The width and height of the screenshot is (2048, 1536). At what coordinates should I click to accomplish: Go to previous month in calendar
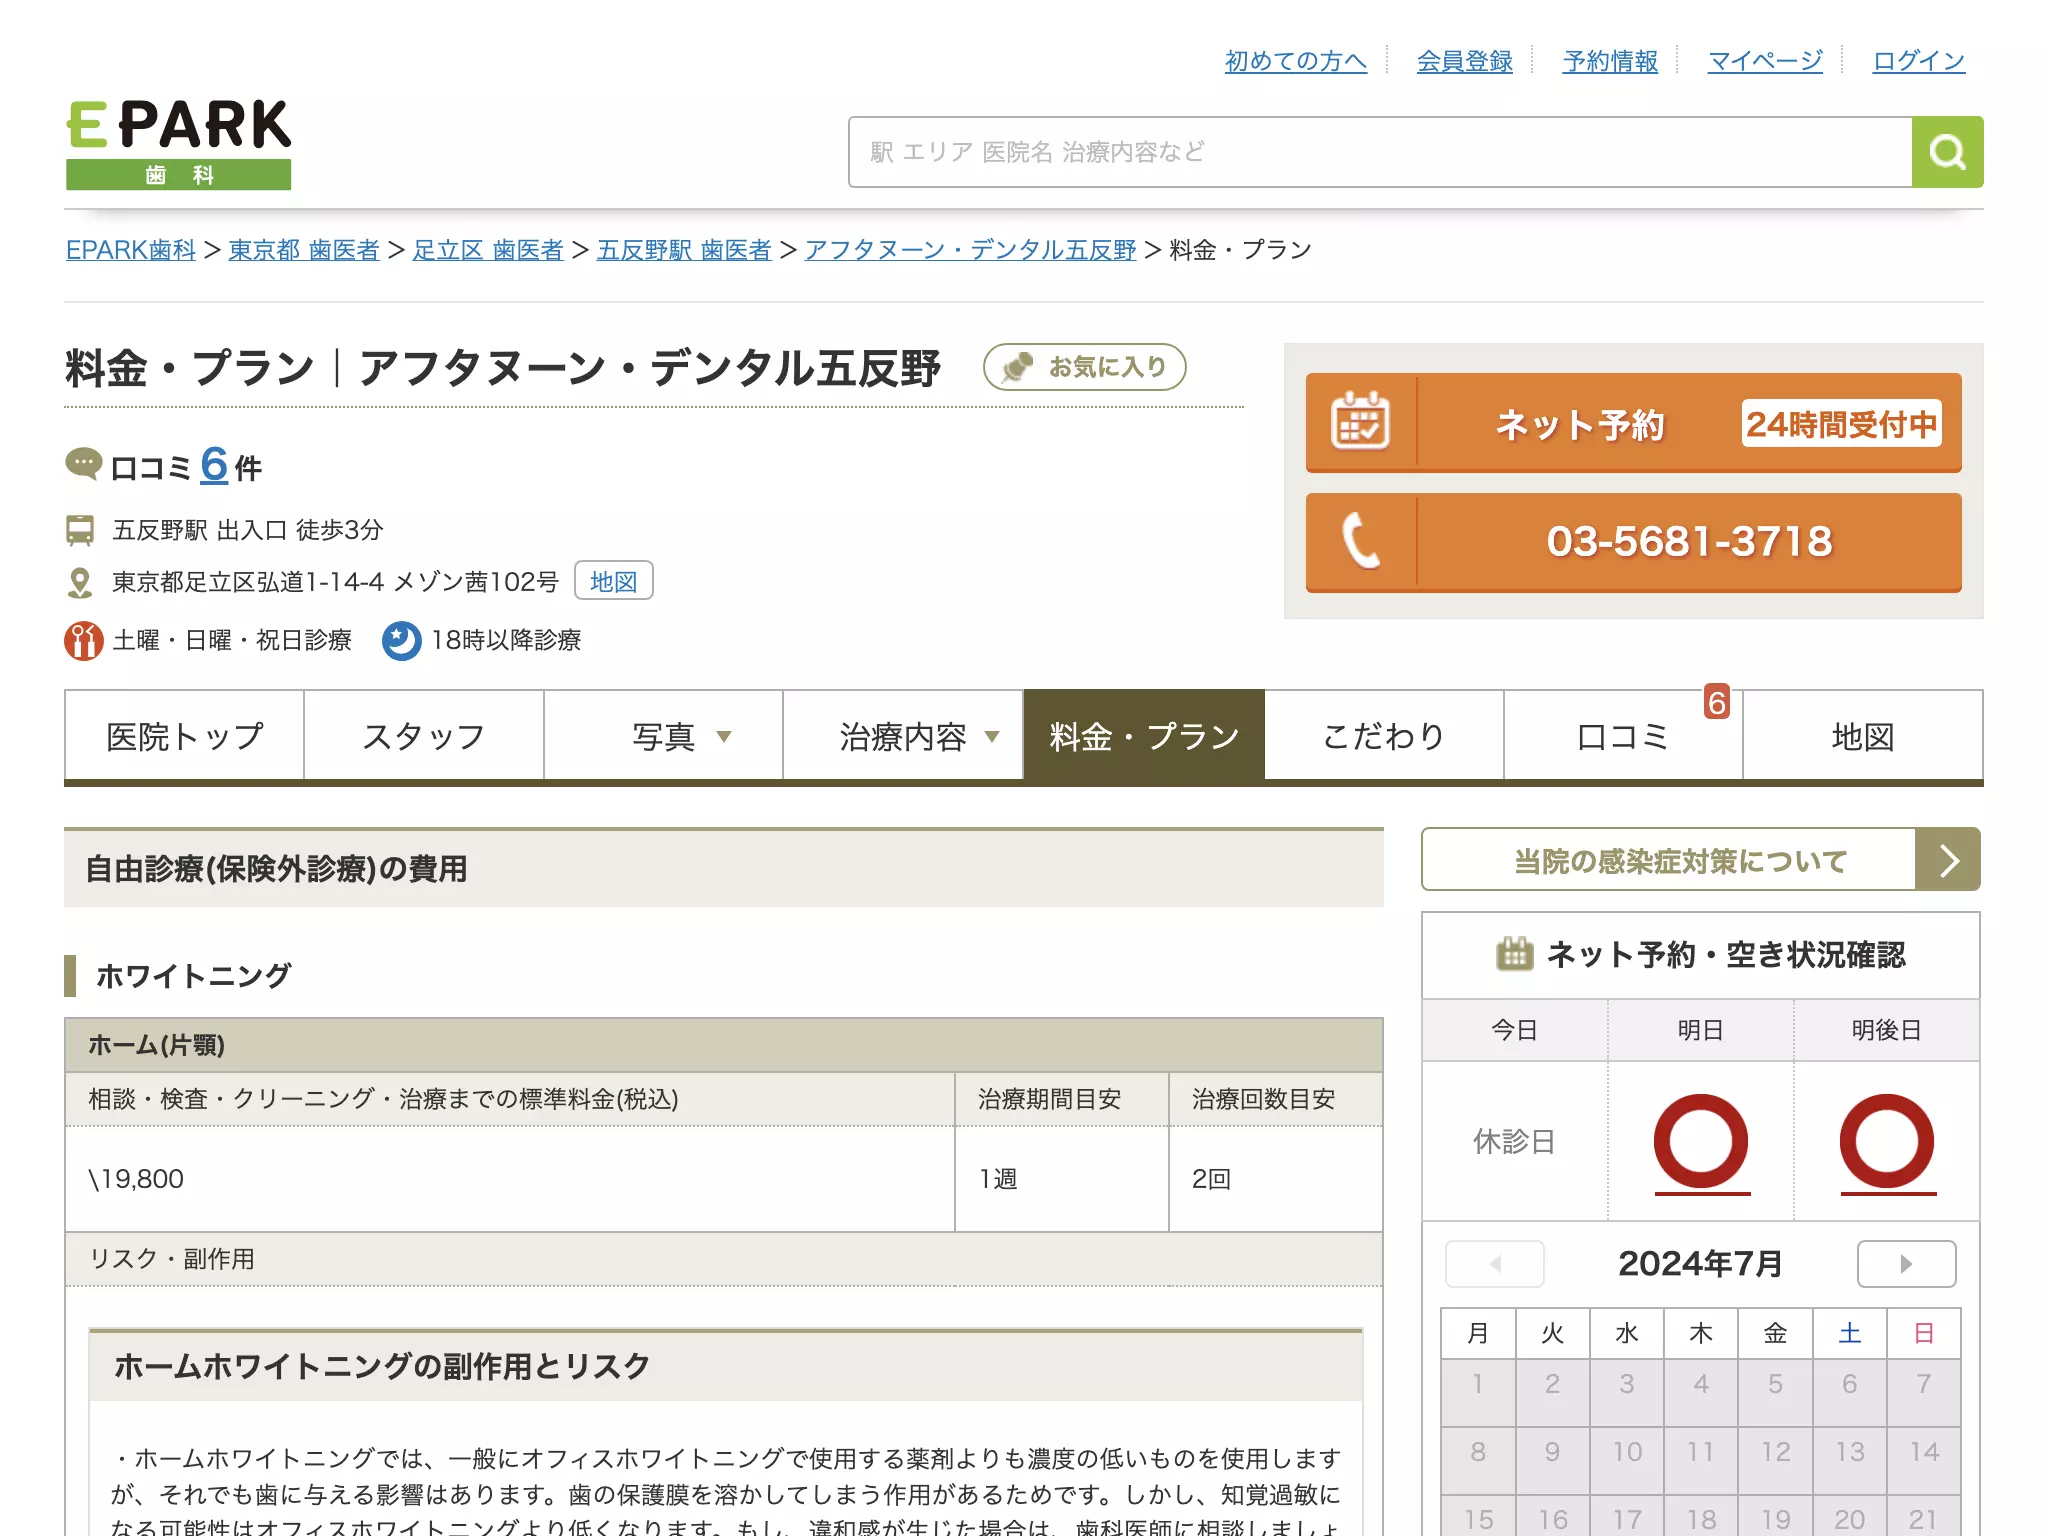(1495, 1264)
